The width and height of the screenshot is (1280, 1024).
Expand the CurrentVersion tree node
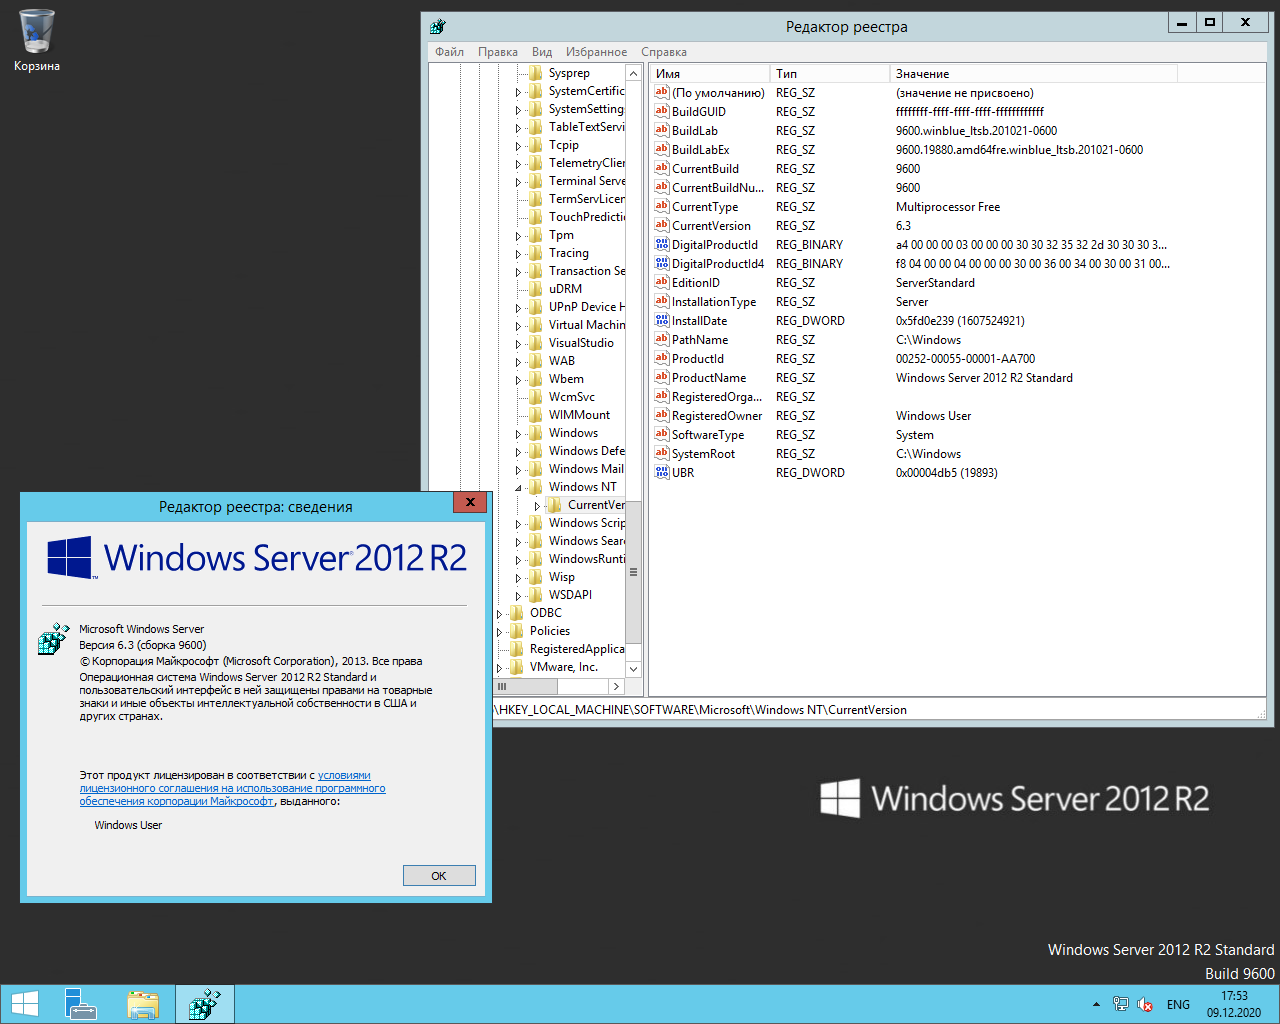click(x=537, y=506)
